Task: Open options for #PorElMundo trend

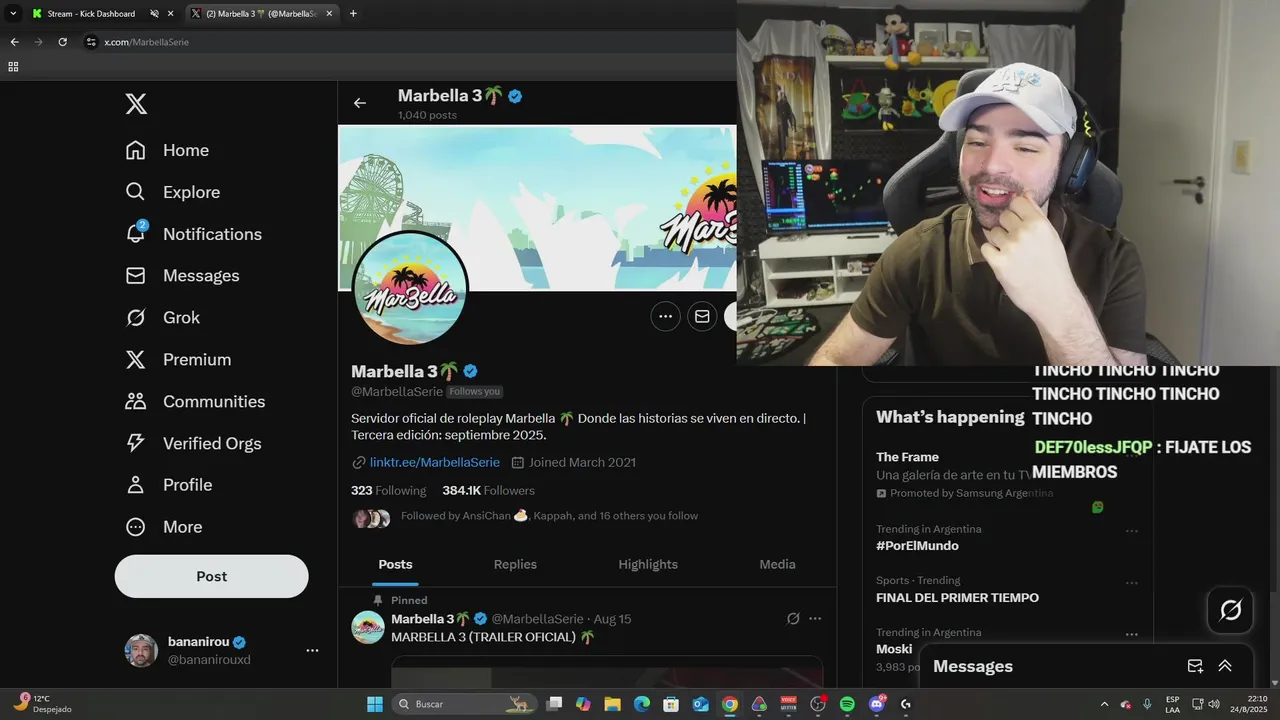Action: click(x=1131, y=531)
